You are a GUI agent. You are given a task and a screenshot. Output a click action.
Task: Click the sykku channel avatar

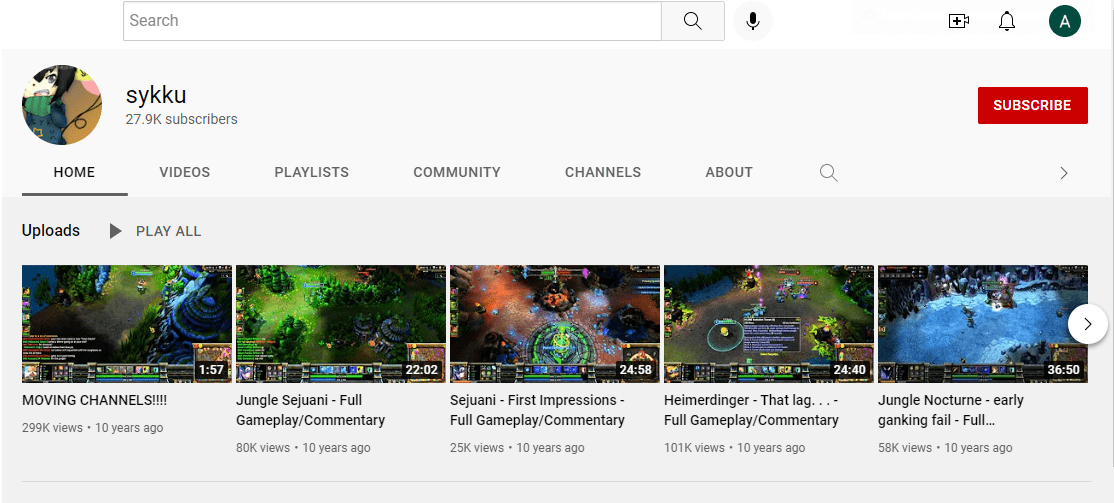coord(62,104)
